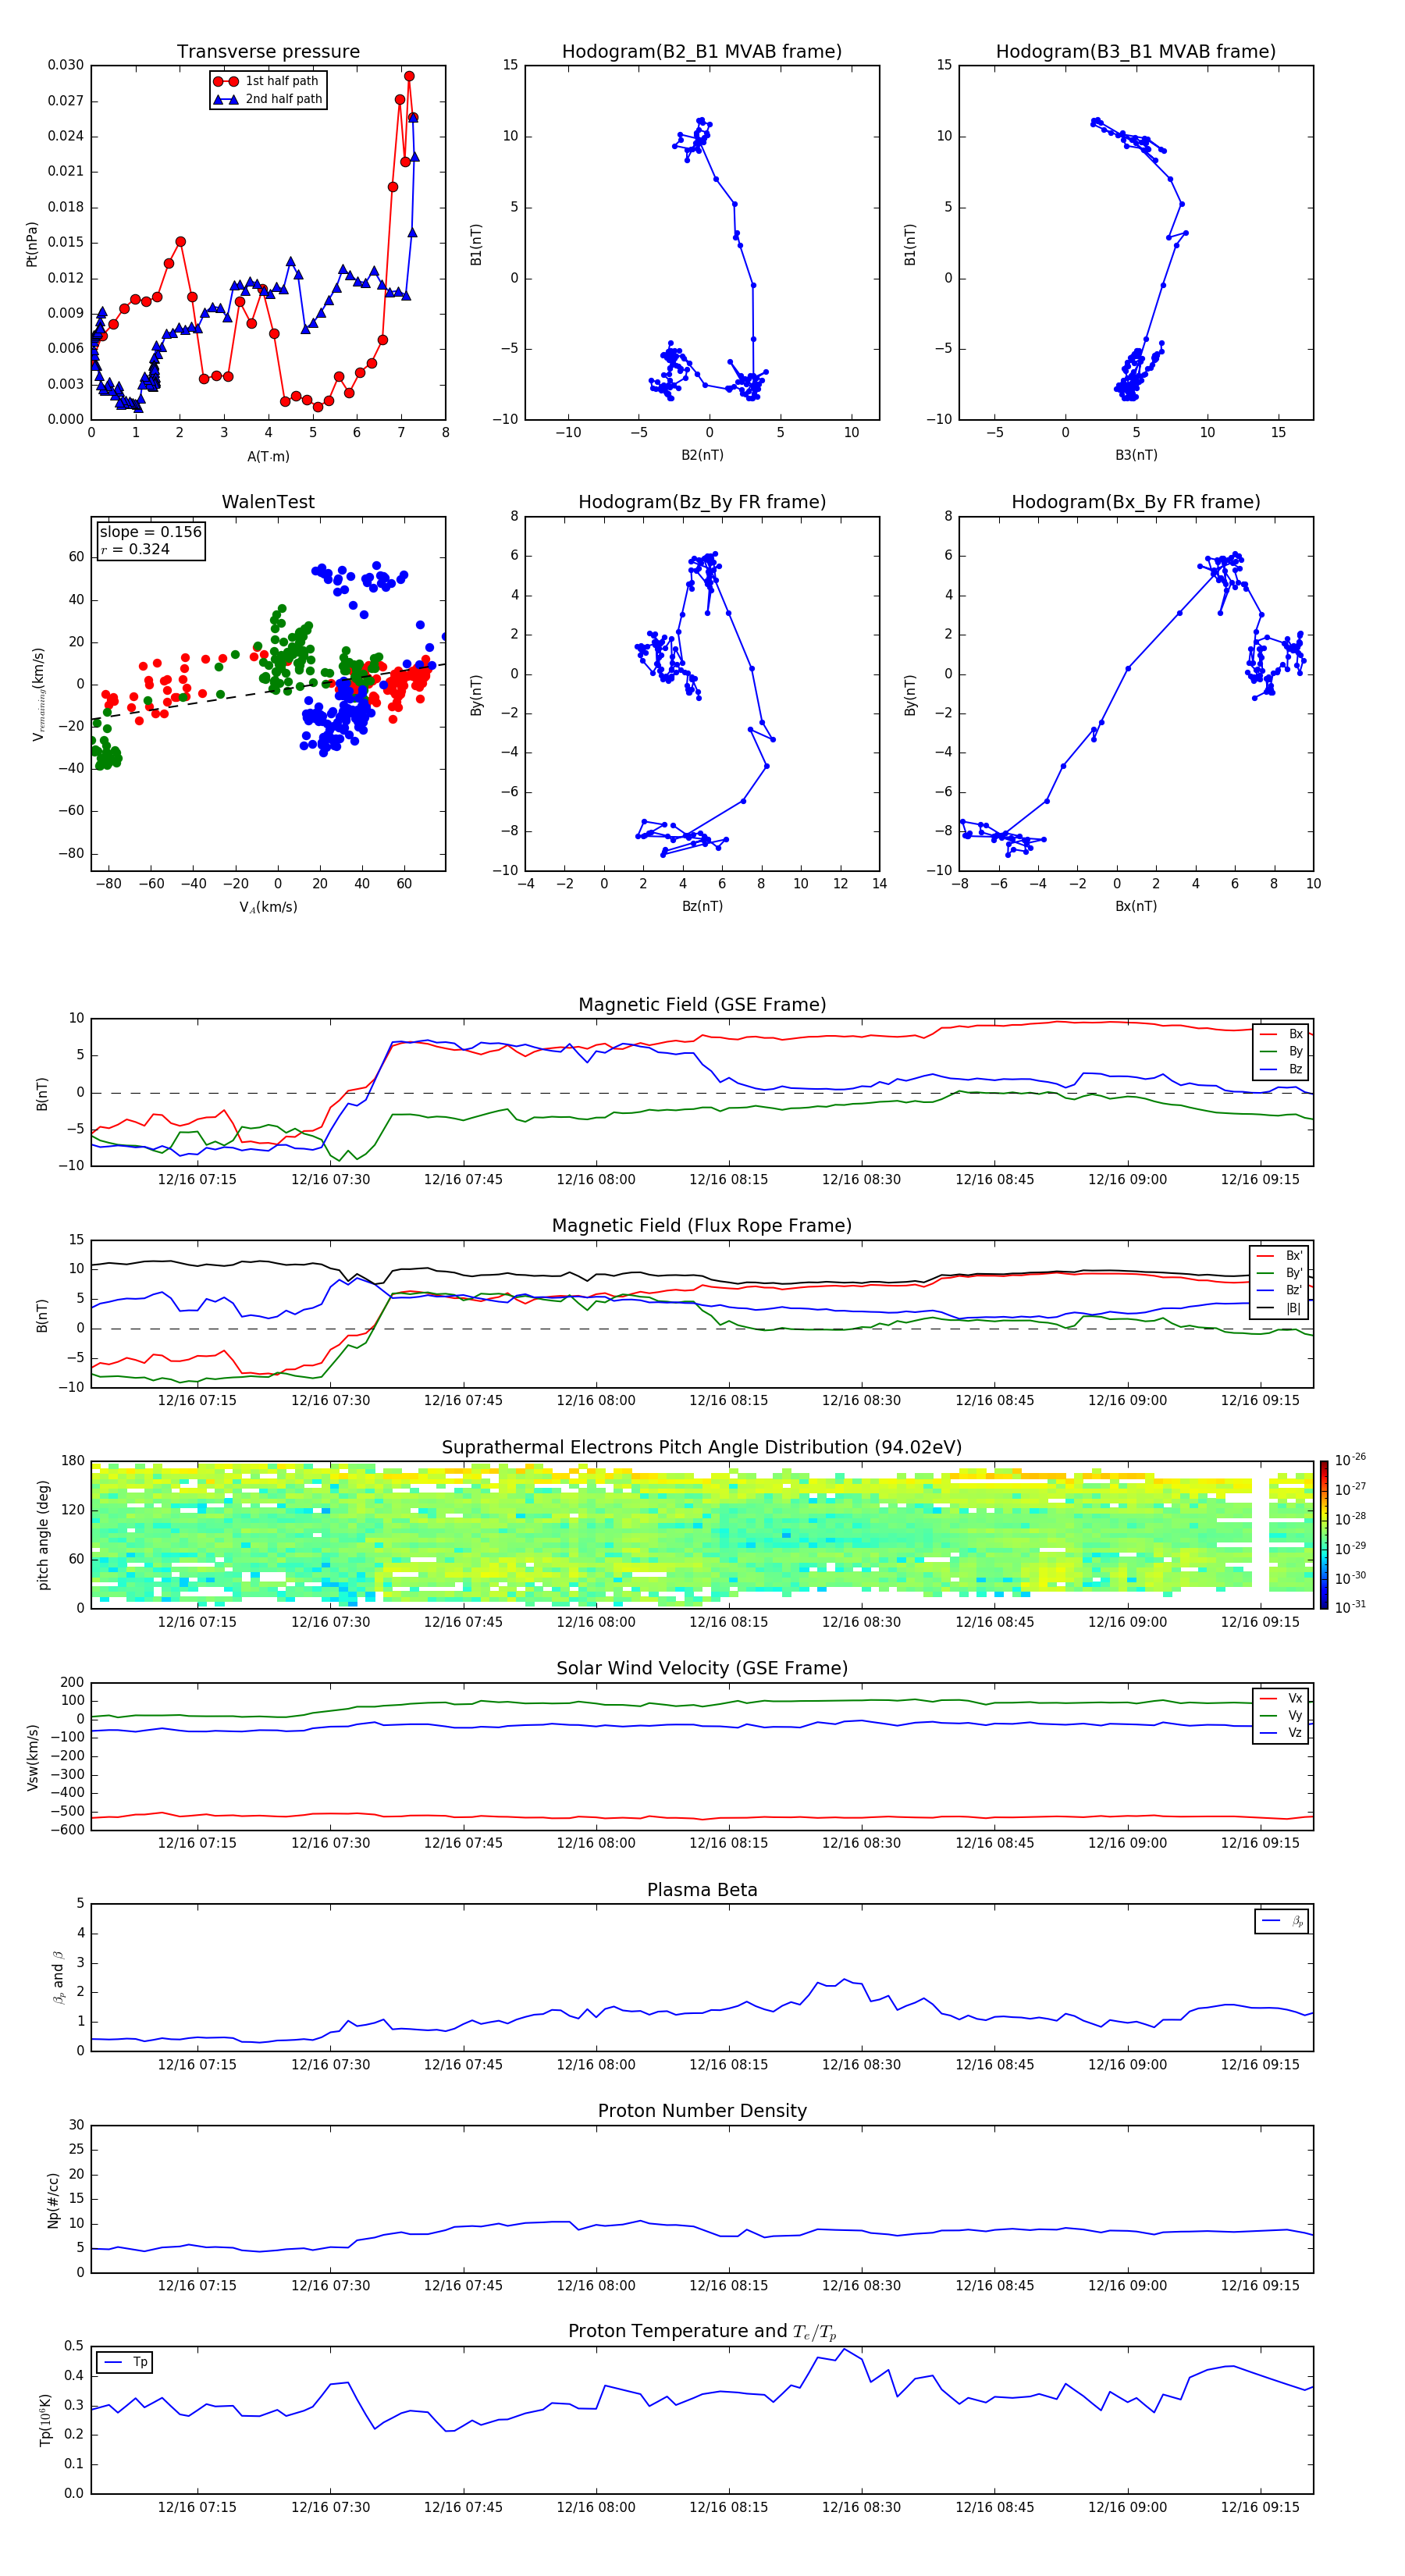Click the 'Solar Wind Velocity (GSE Frame)' title
Screen dimensions: 1405x2576
702,1668
